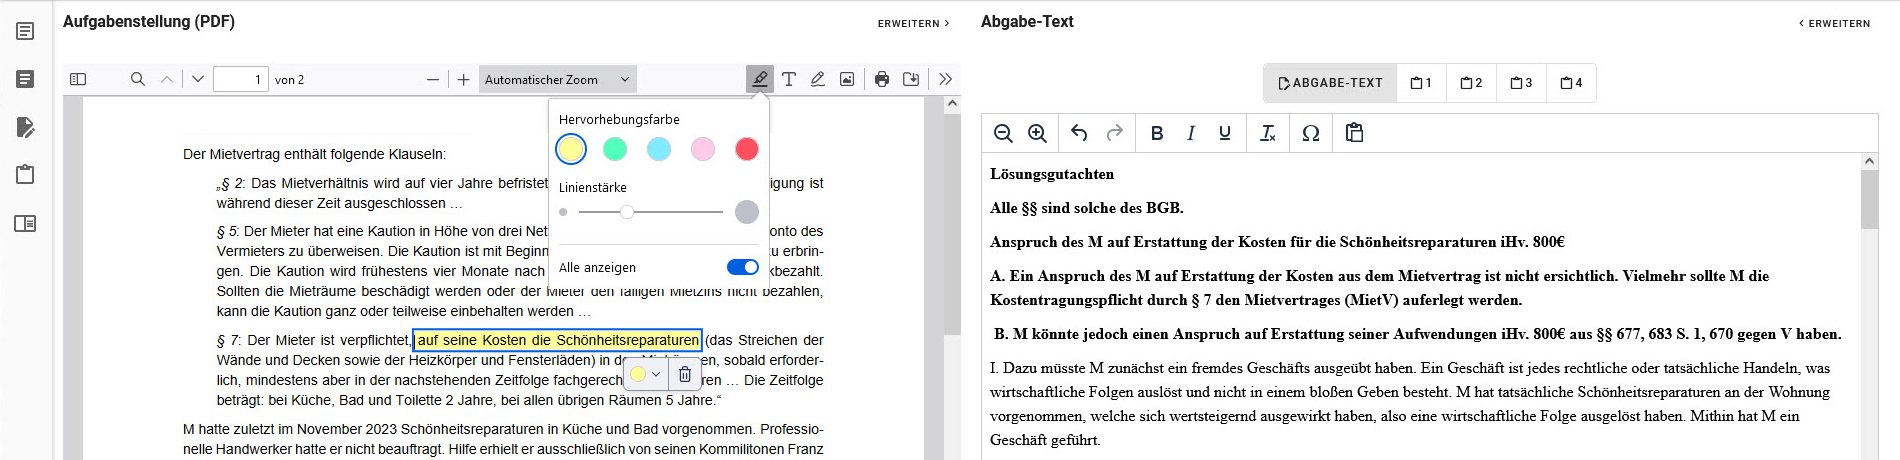Choose the red highlight color
1900x460 pixels.
click(x=747, y=149)
